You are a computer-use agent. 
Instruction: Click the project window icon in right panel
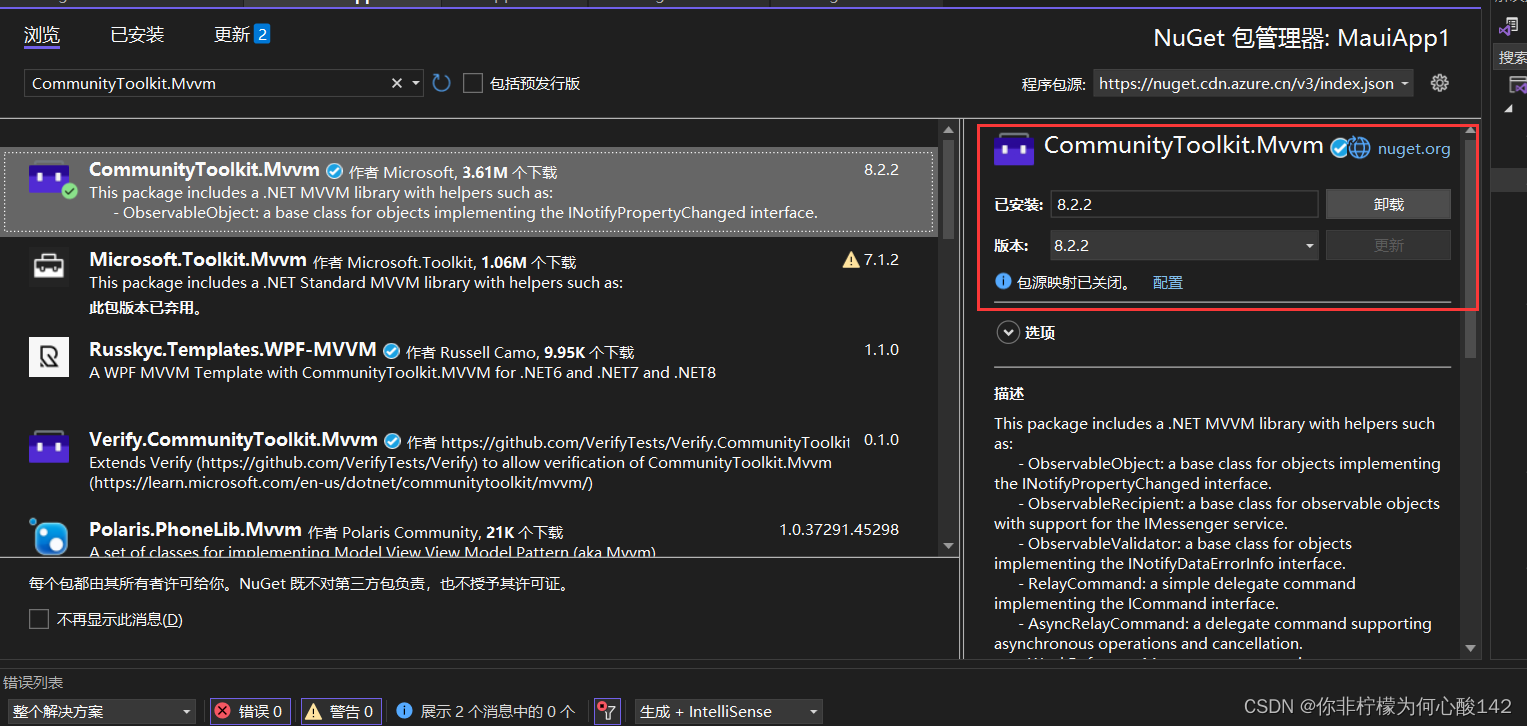coord(1516,84)
